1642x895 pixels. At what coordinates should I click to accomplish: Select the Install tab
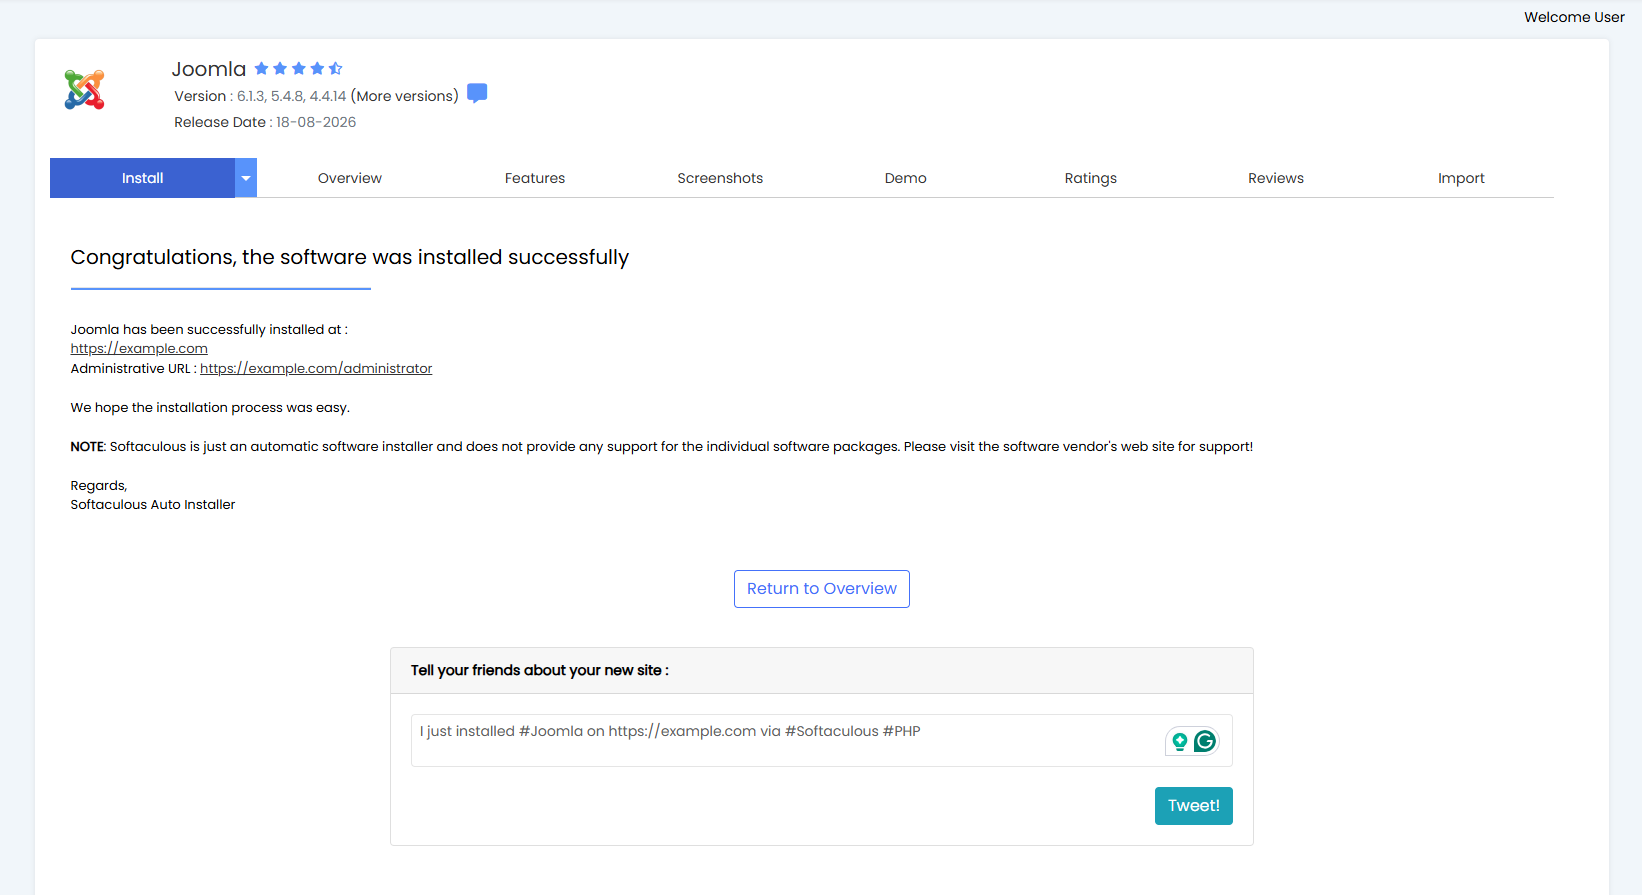[142, 178]
